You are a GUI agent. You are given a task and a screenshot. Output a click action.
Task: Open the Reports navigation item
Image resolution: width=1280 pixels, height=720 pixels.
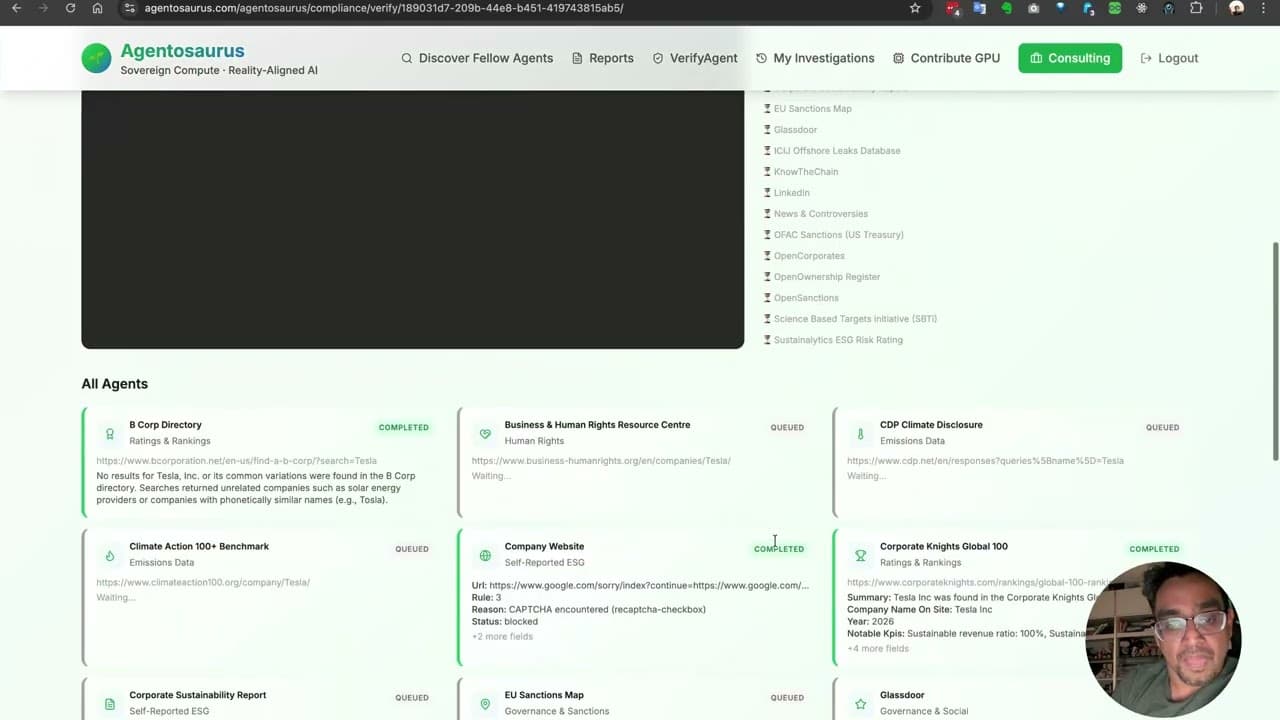(x=602, y=58)
